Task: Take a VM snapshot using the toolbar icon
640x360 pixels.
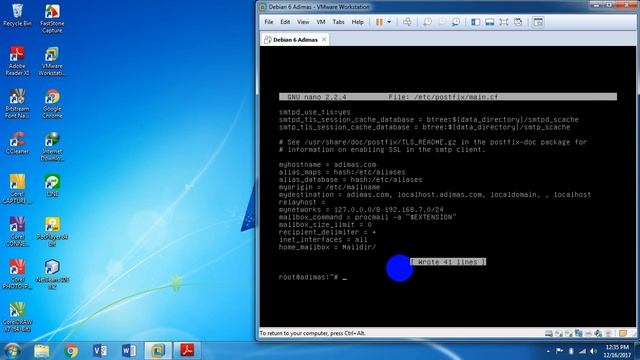Action: pyautogui.click(x=427, y=22)
